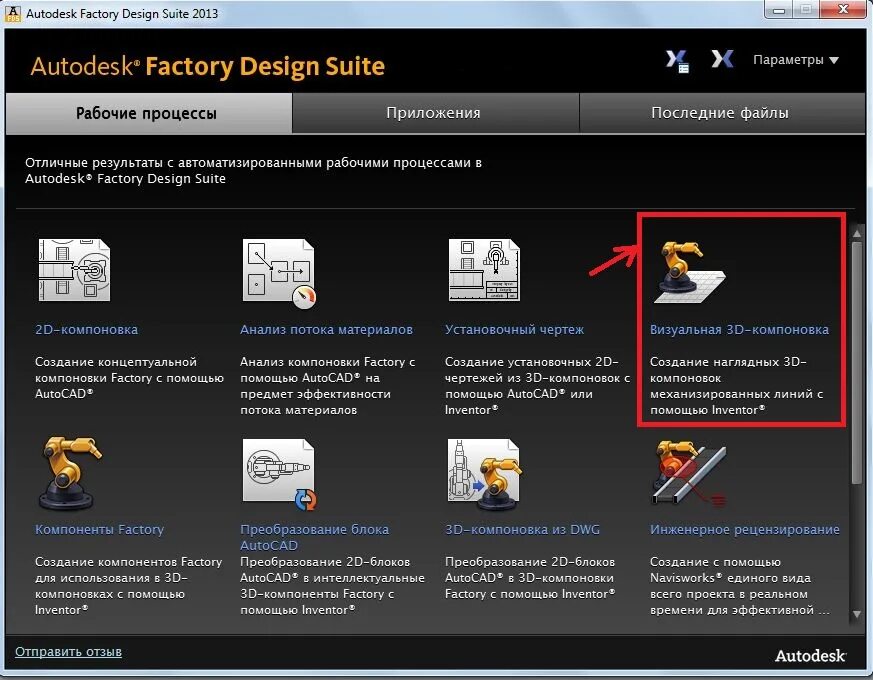
Task: Click the Autodesk Exchange icon with list badge
Action: click(677, 61)
